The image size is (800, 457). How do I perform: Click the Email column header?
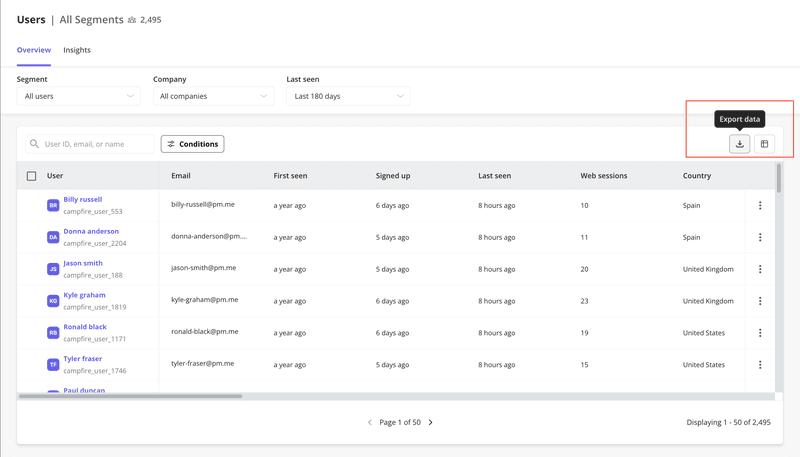click(x=181, y=175)
